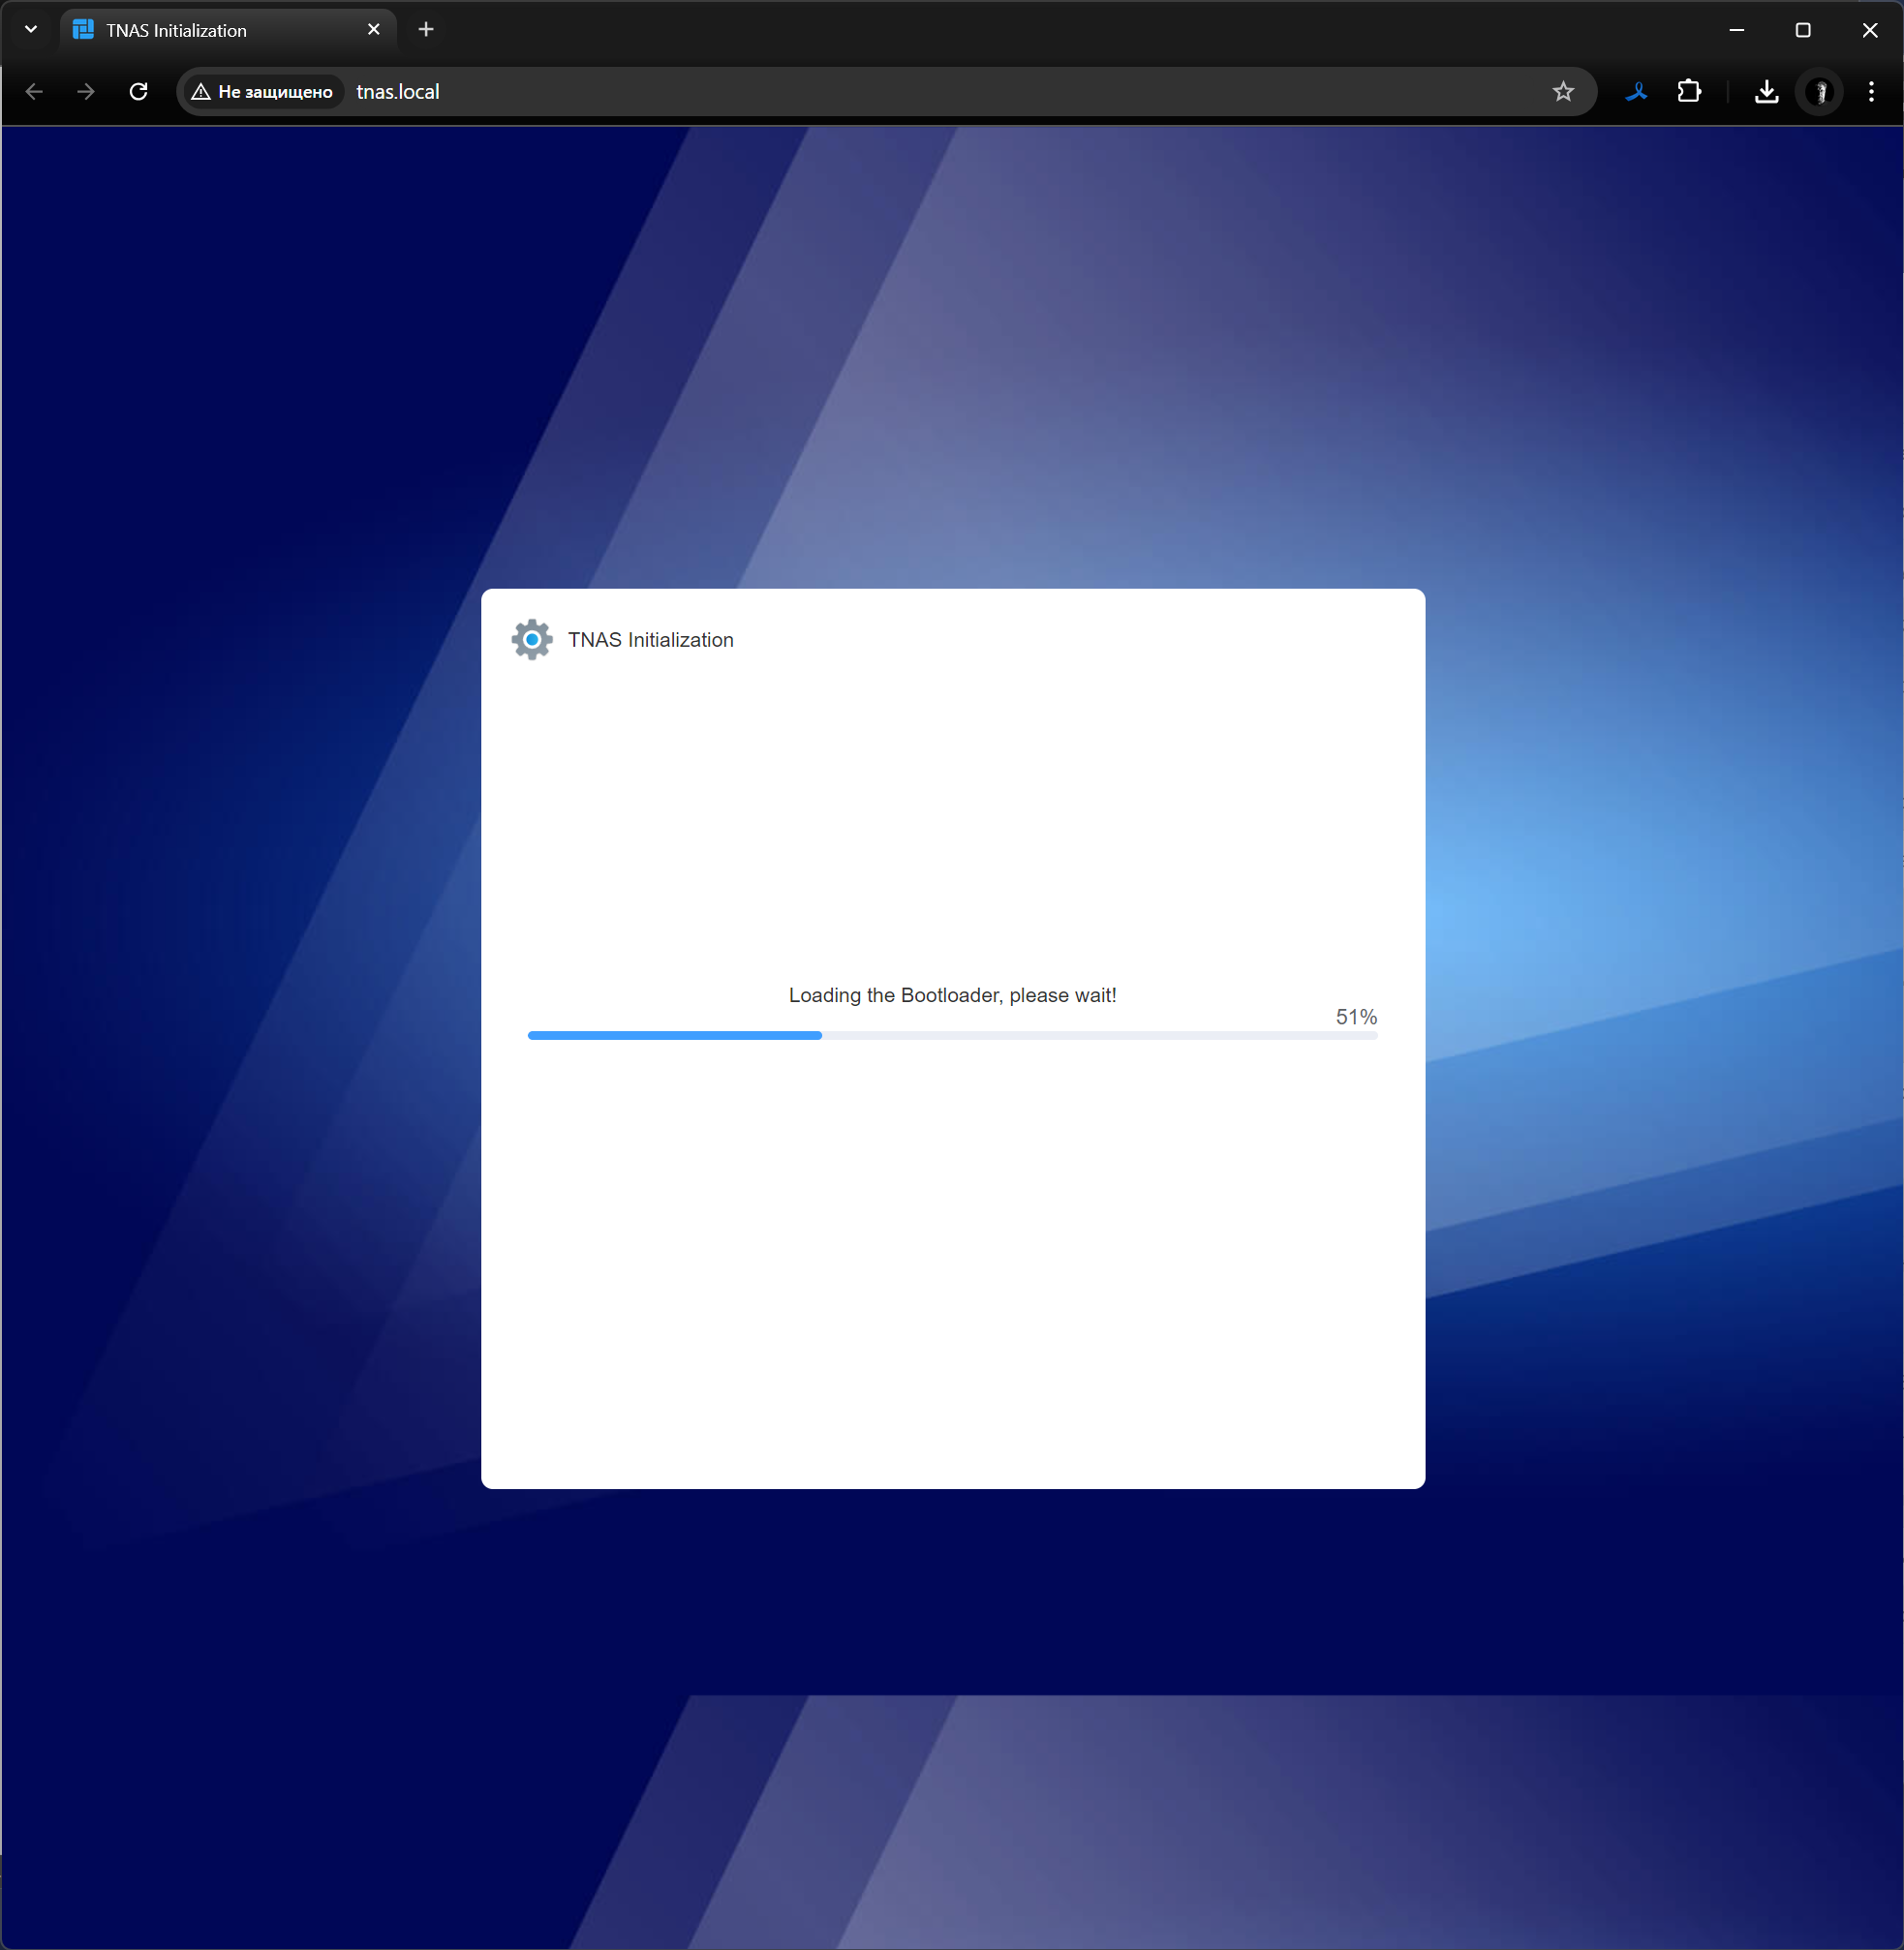Open the user profile avatar
This screenshot has height=1950, width=1904.
(1820, 92)
